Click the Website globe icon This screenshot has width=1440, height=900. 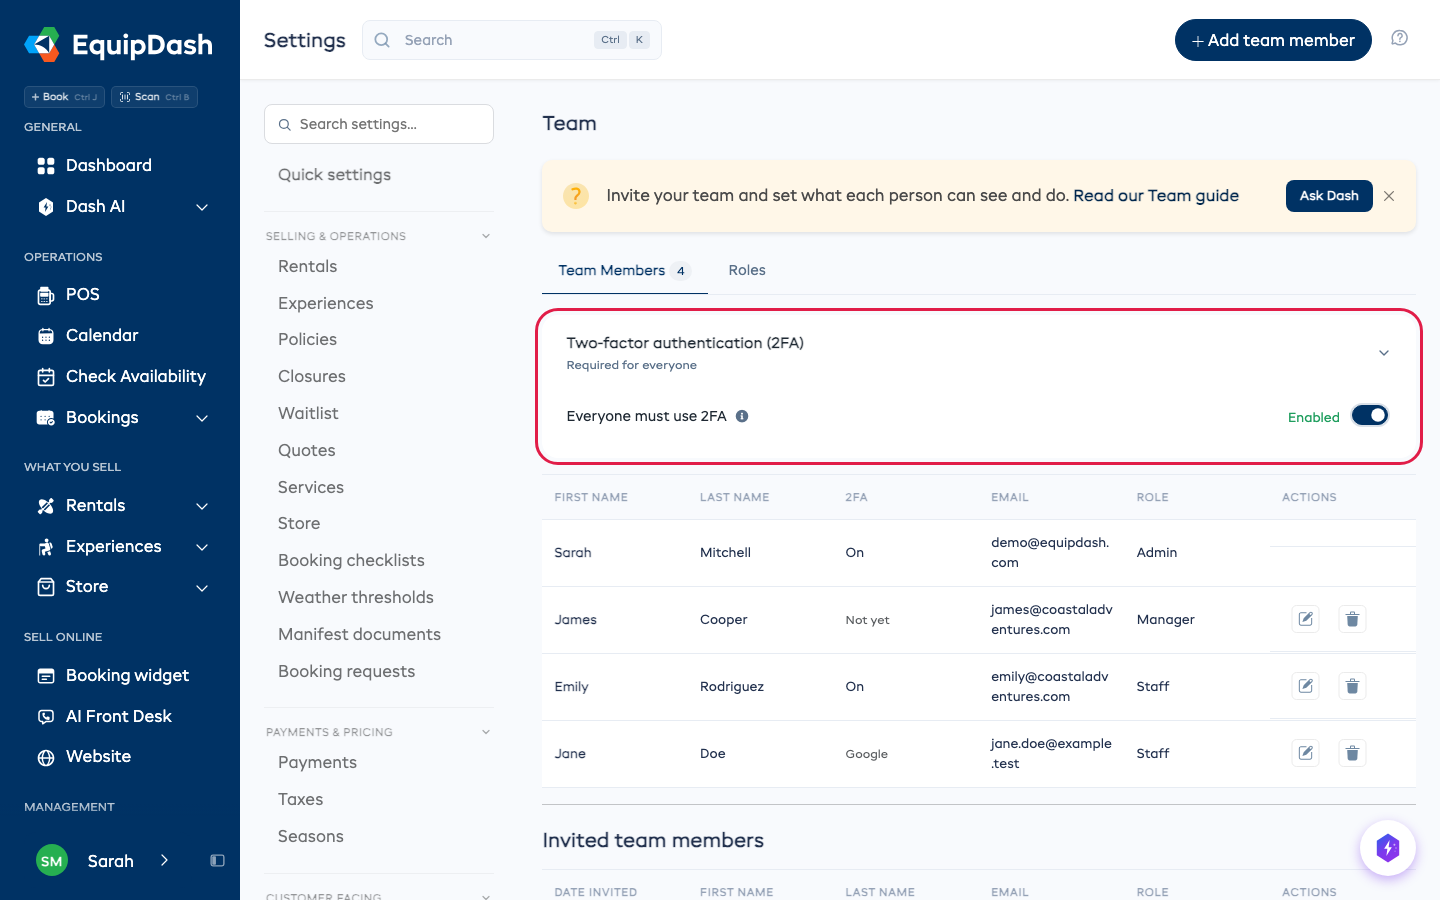pyautogui.click(x=46, y=757)
